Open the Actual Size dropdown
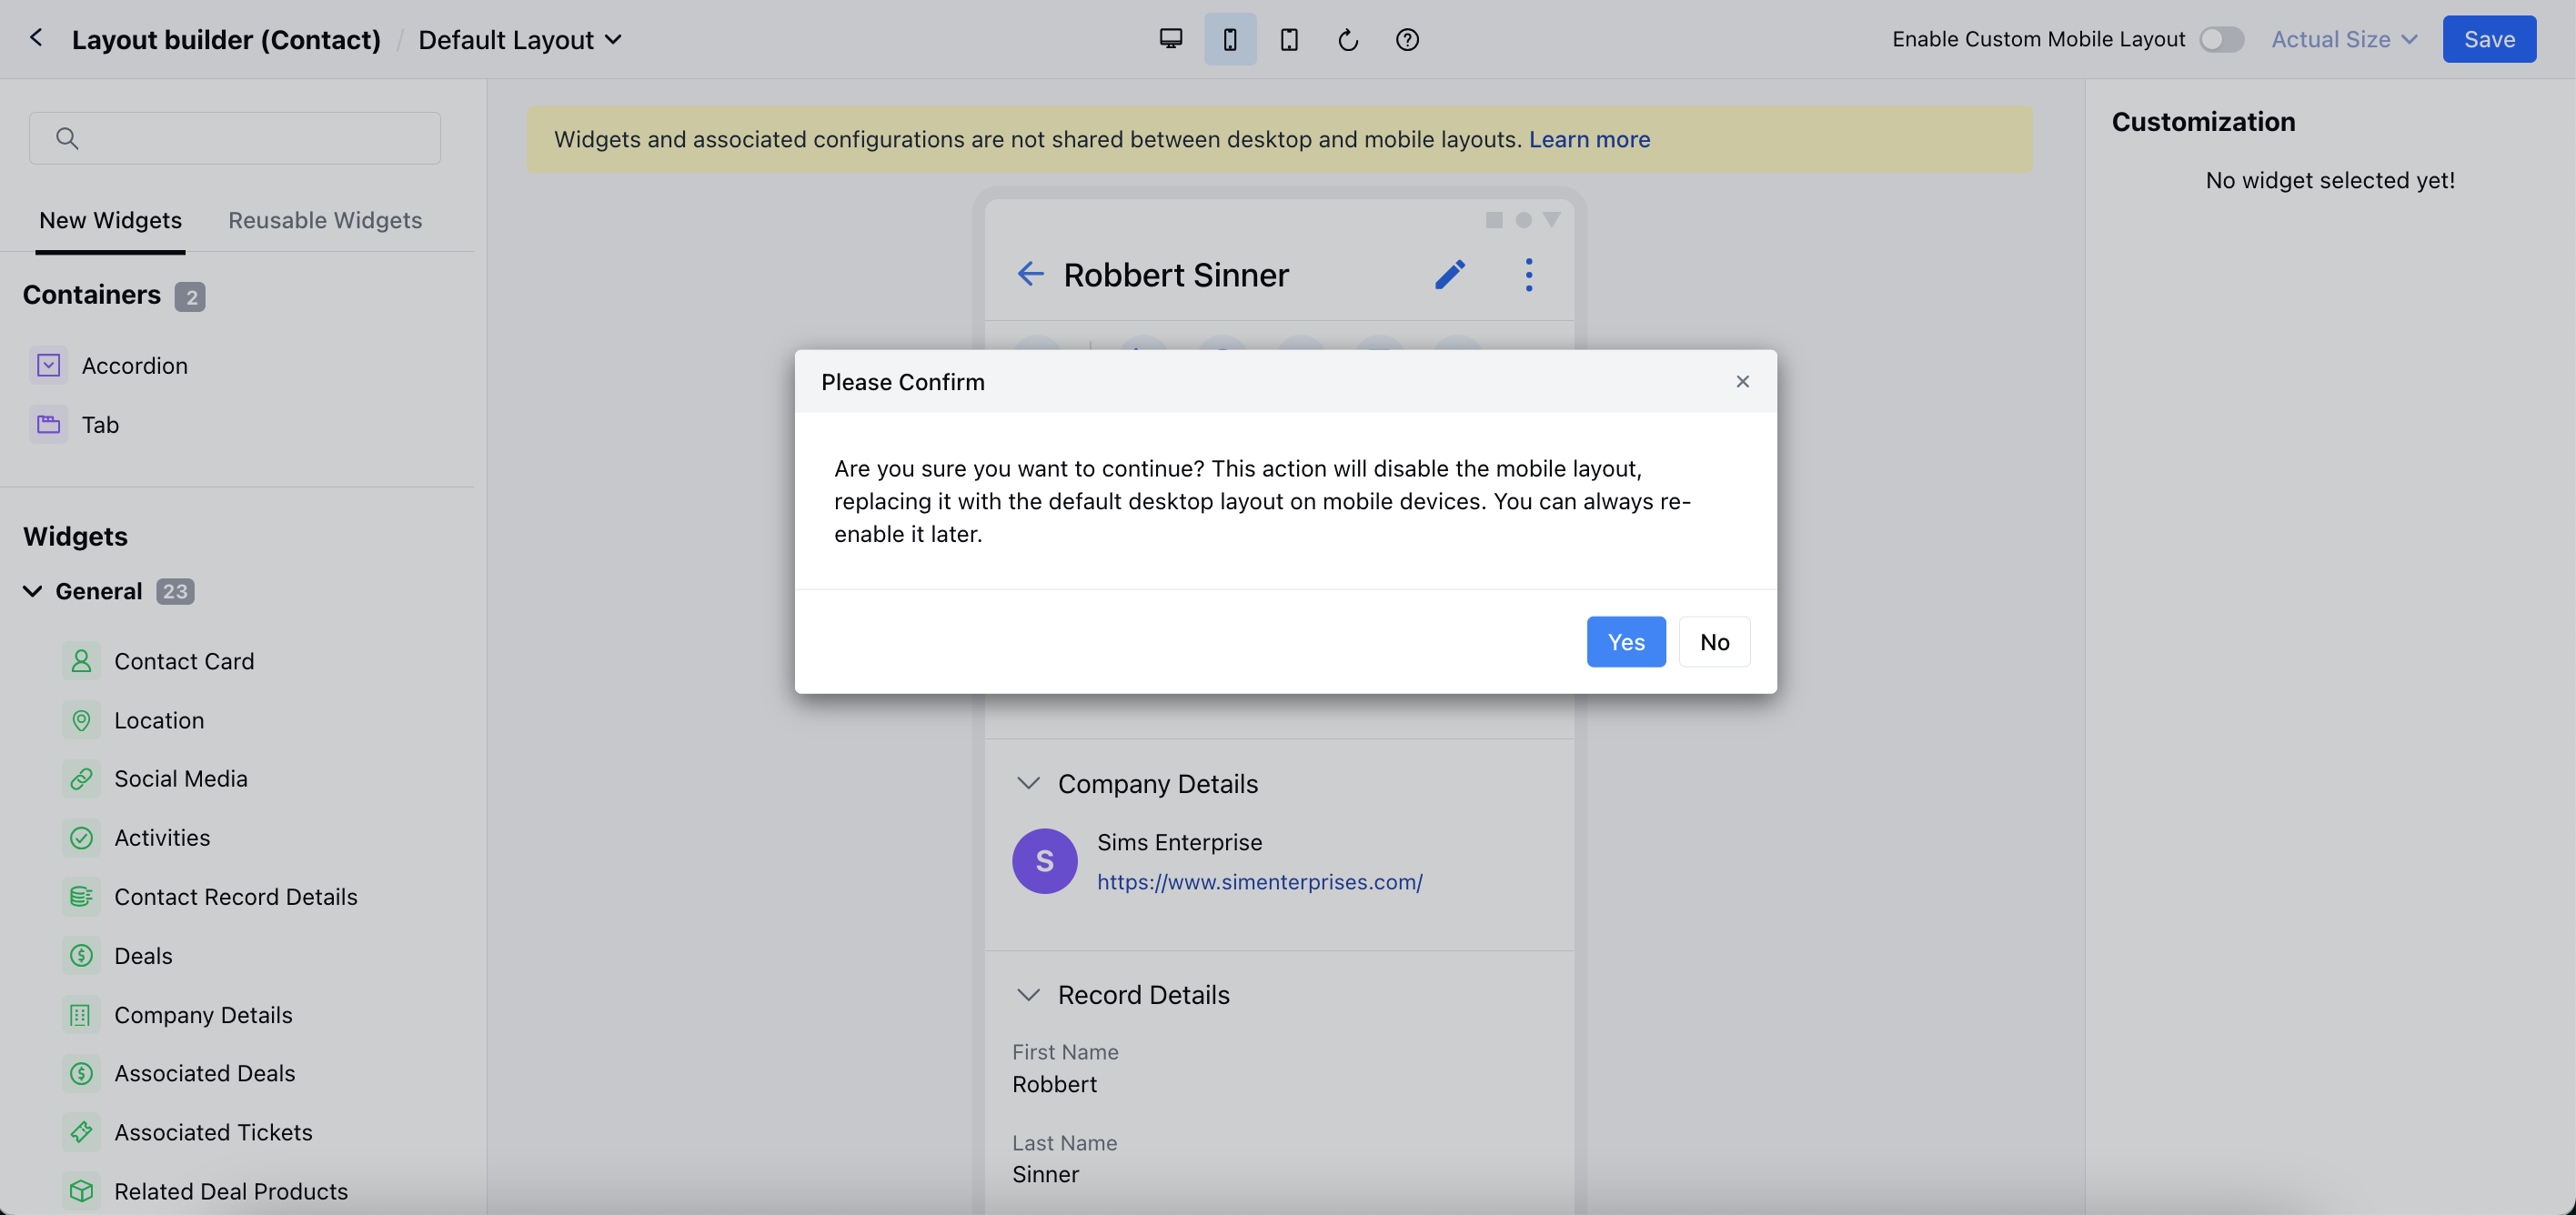The width and height of the screenshot is (2576, 1215). click(2343, 39)
